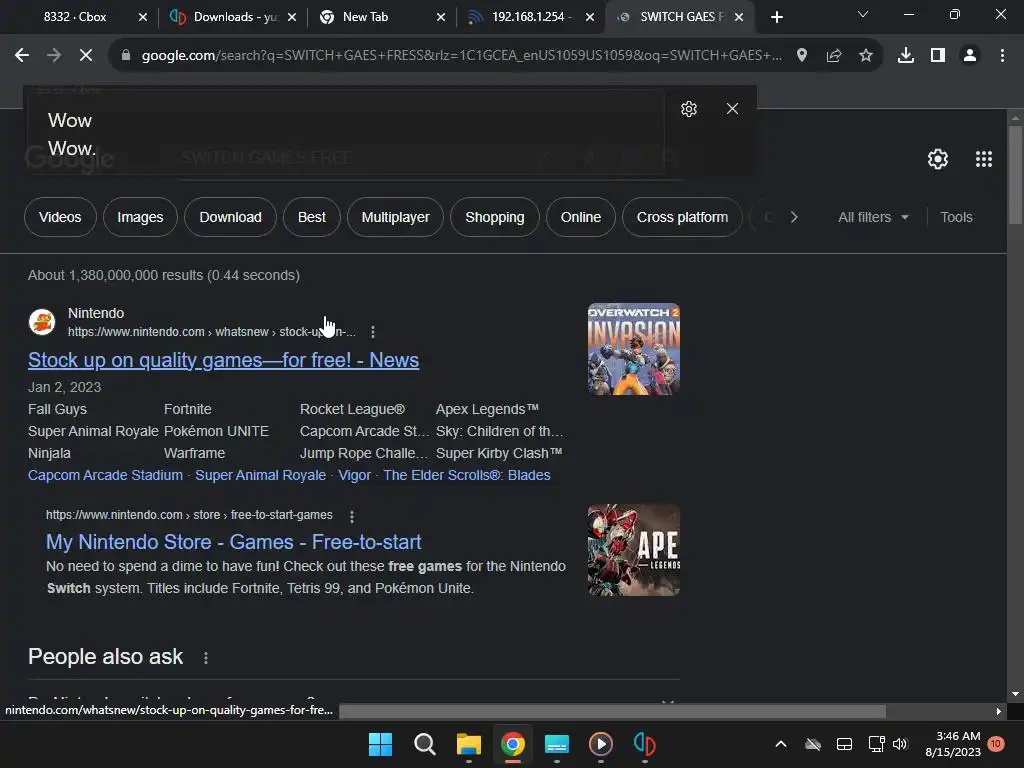Viewport: 1024px width, 768px height.
Task: Apply the Best filter chip
Action: click(x=312, y=217)
